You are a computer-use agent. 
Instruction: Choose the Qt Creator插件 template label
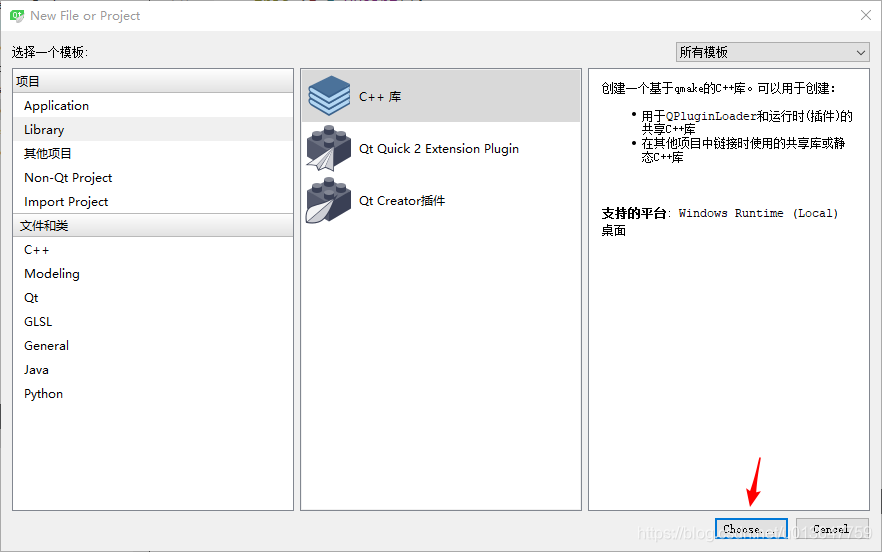click(402, 200)
